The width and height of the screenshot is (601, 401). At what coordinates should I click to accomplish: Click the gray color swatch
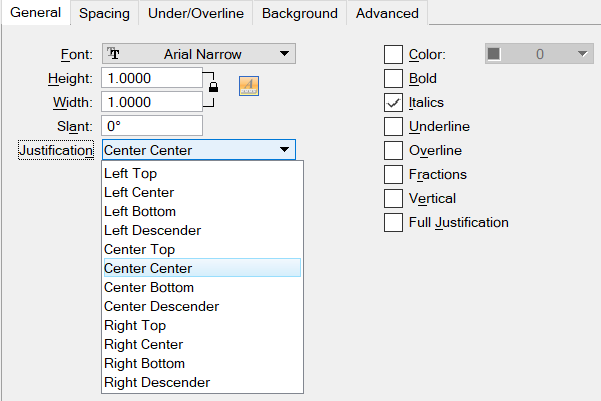[x=494, y=54]
